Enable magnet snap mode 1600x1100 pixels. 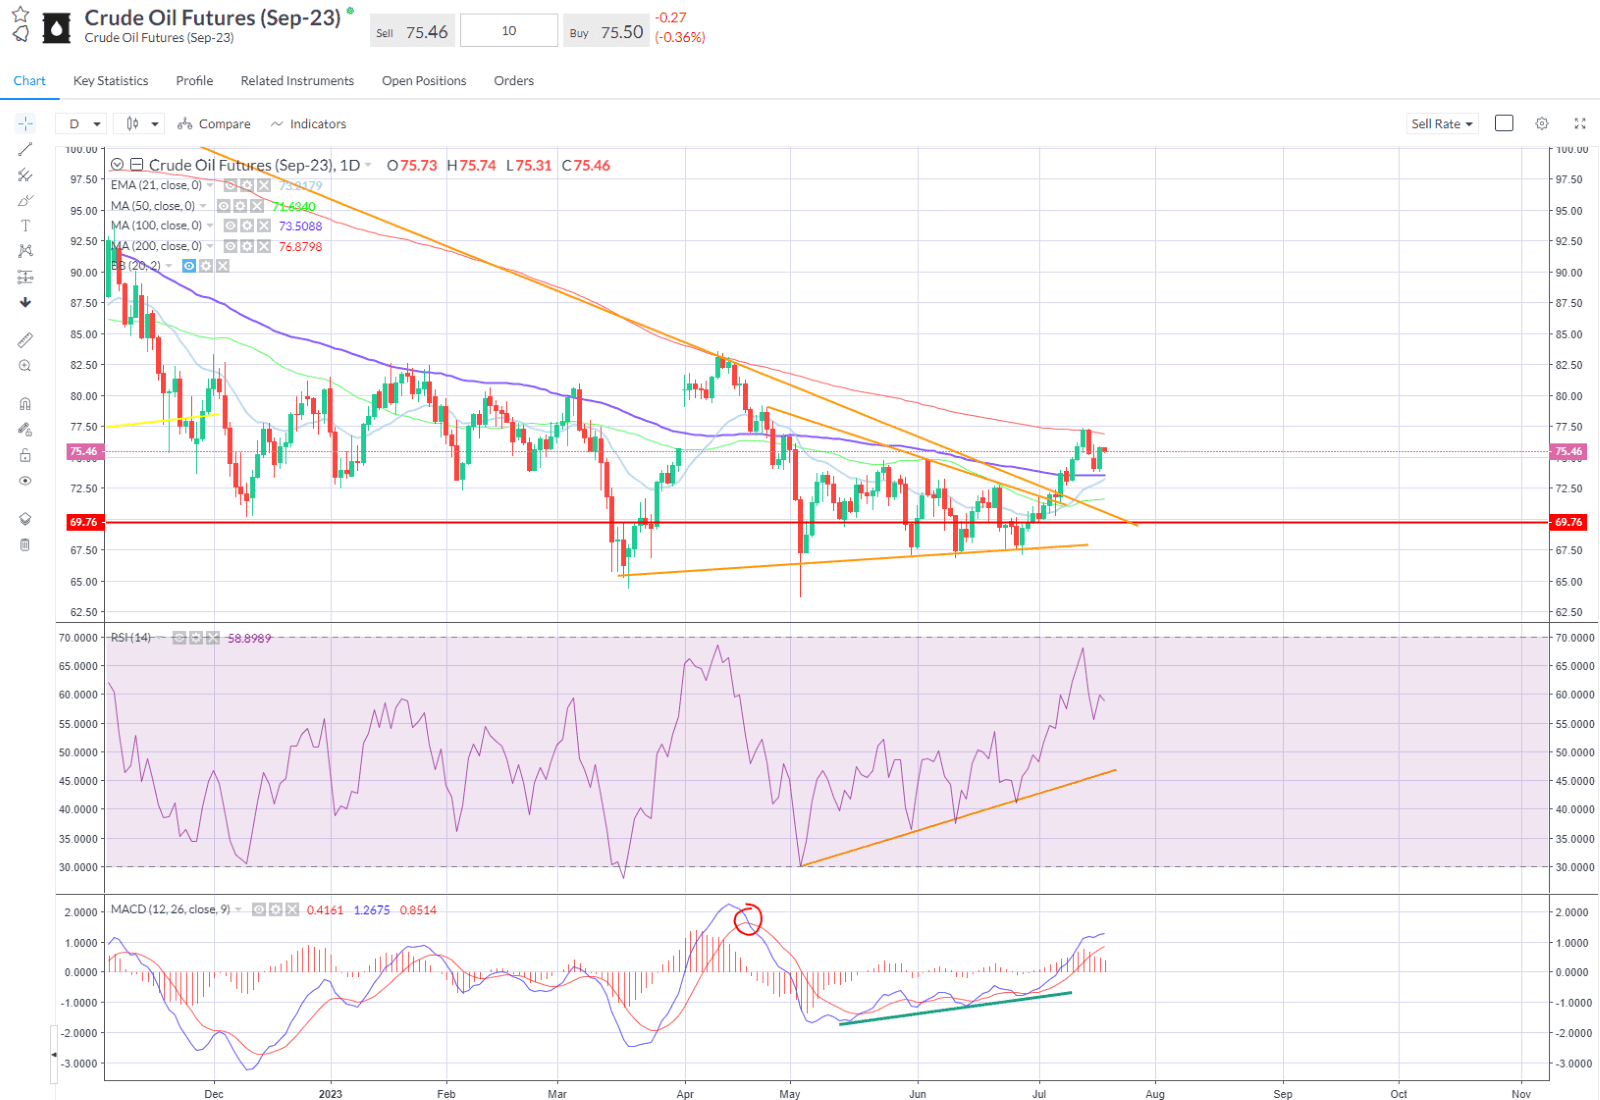[x=25, y=404]
